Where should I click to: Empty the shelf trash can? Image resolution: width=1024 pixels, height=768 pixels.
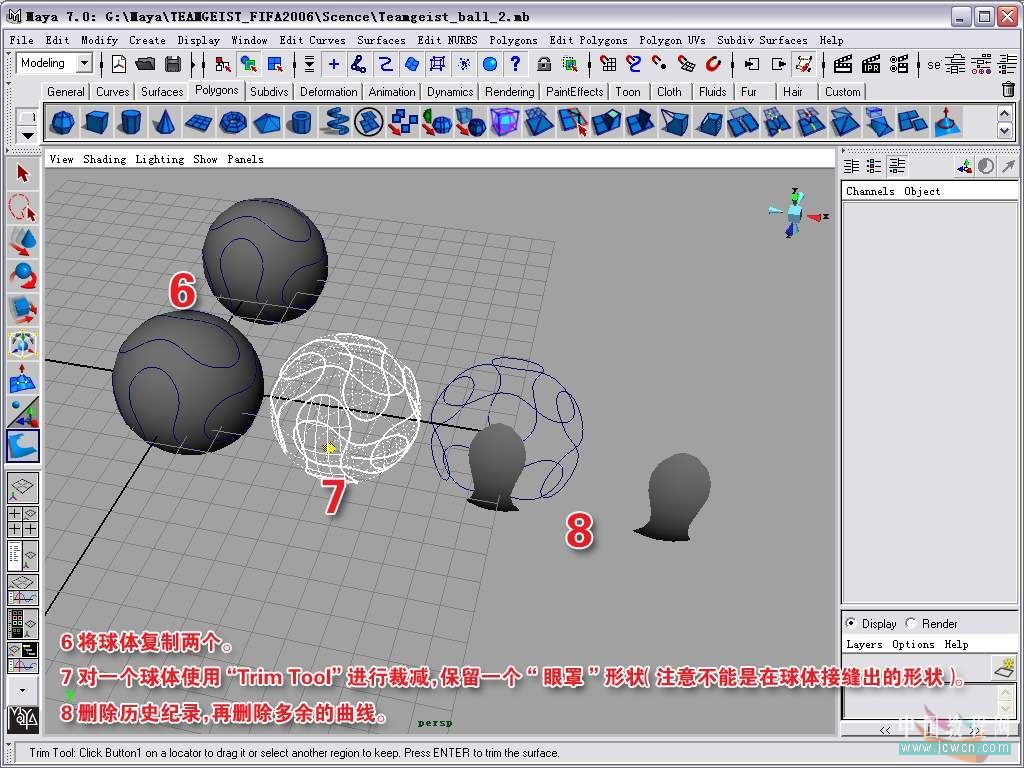1008,89
